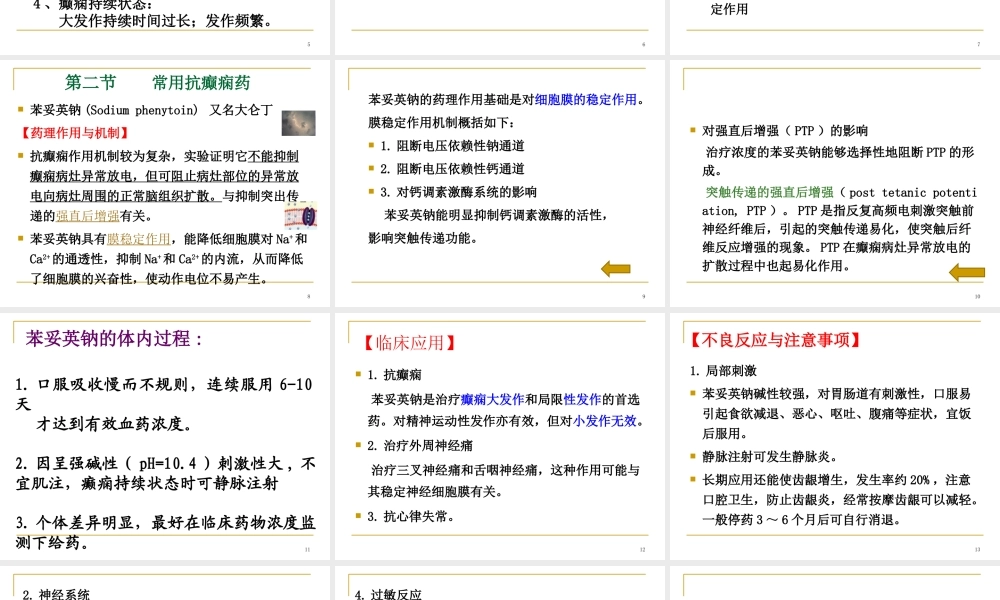This screenshot has height=600, width=1000.
Task: Click the underlined link 癫痫大发作
Action: [492, 398]
